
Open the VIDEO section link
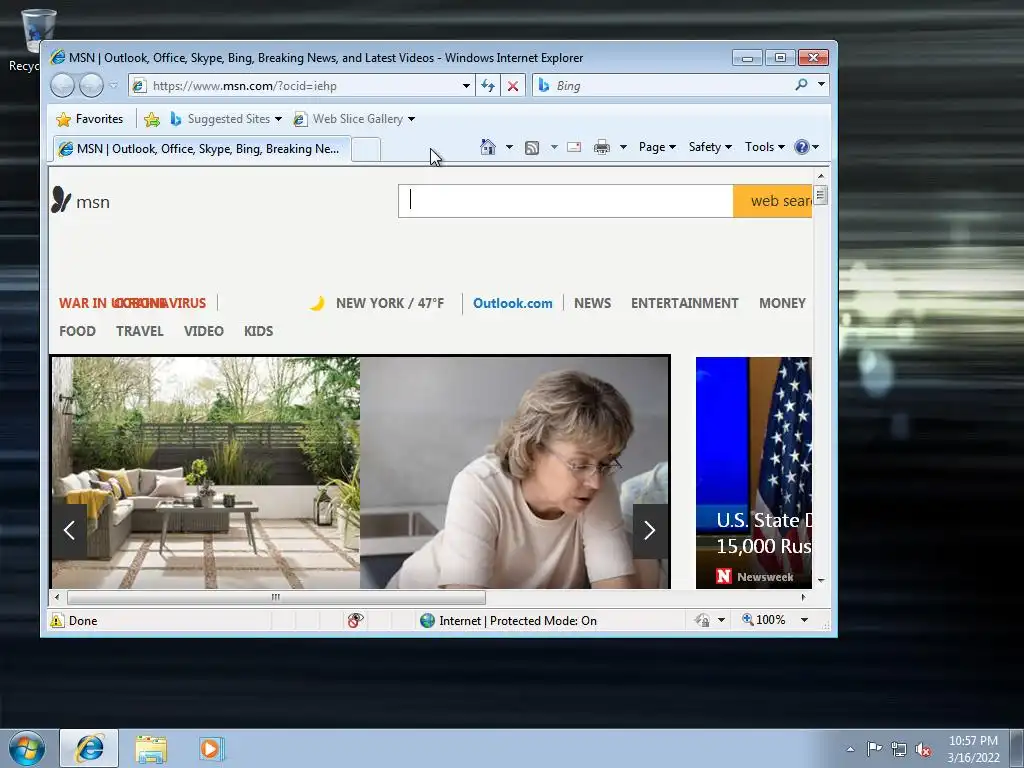(204, 331)
